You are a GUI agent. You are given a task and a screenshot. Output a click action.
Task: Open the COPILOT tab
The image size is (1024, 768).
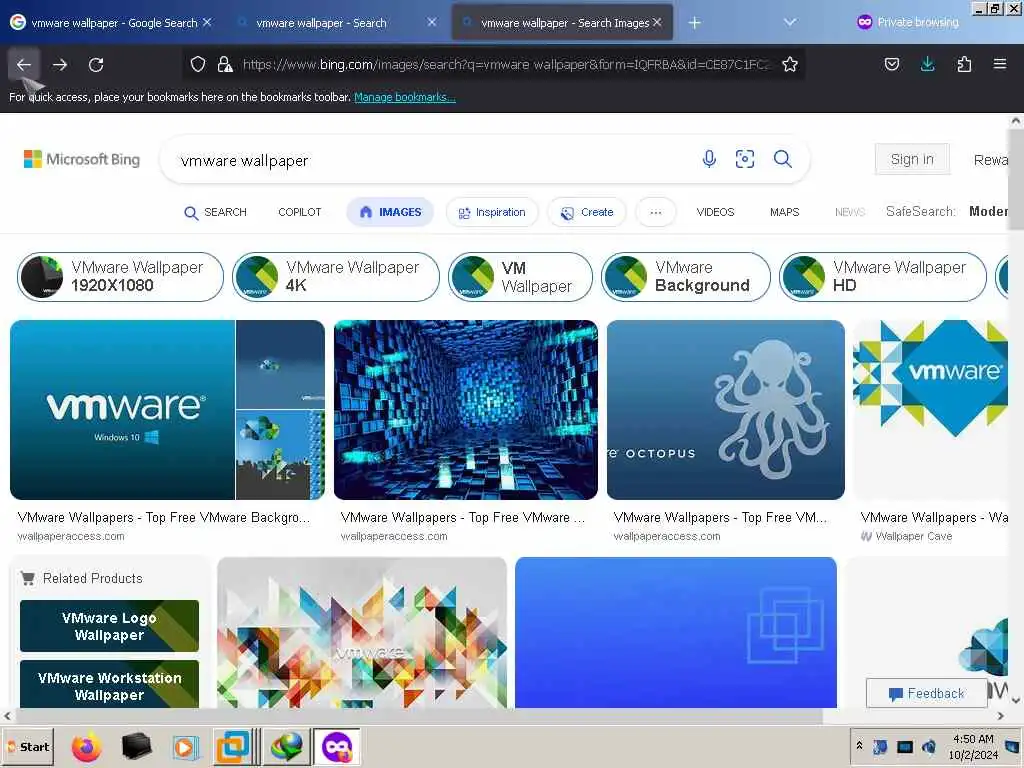pos(300,212)
